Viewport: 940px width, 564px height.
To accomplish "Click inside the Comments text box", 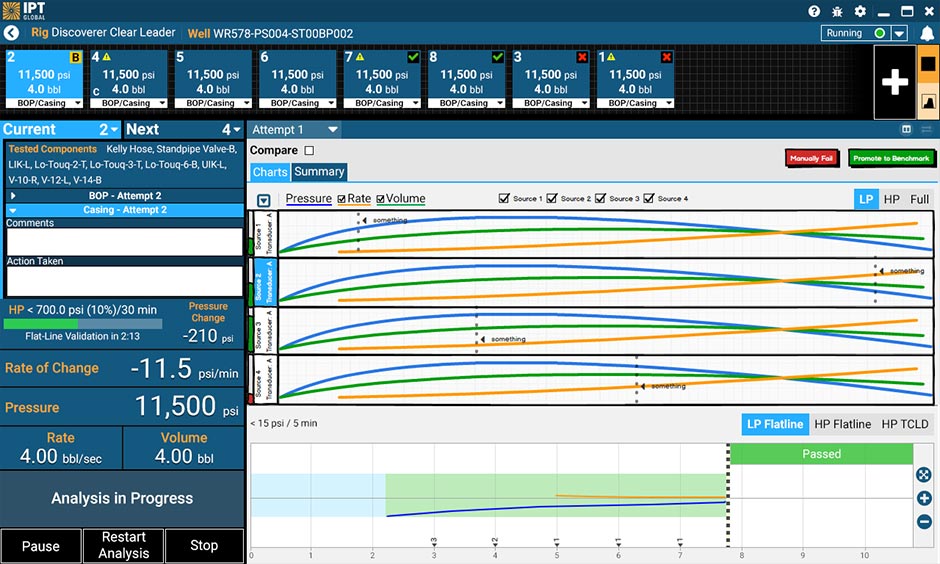I will pyautogui.click(x=123, y=242).
